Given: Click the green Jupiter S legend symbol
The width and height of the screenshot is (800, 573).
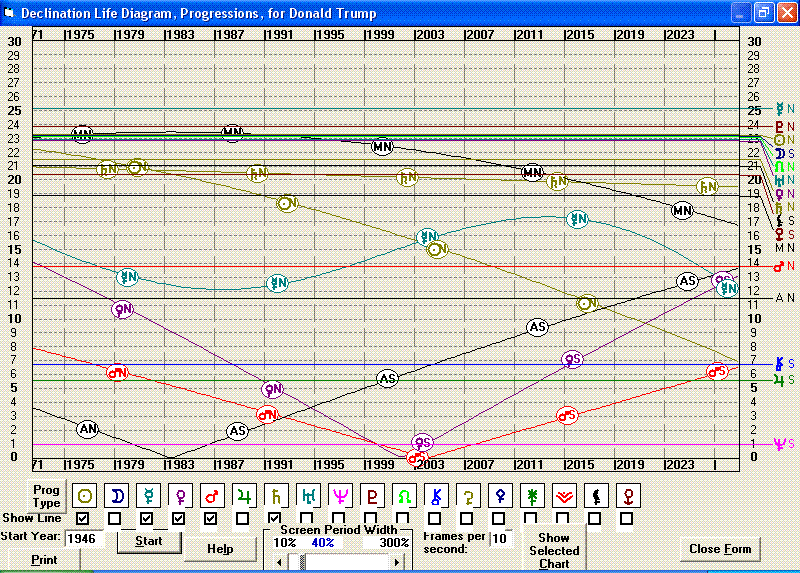Looking at the screenshot, I should (779, 380).
